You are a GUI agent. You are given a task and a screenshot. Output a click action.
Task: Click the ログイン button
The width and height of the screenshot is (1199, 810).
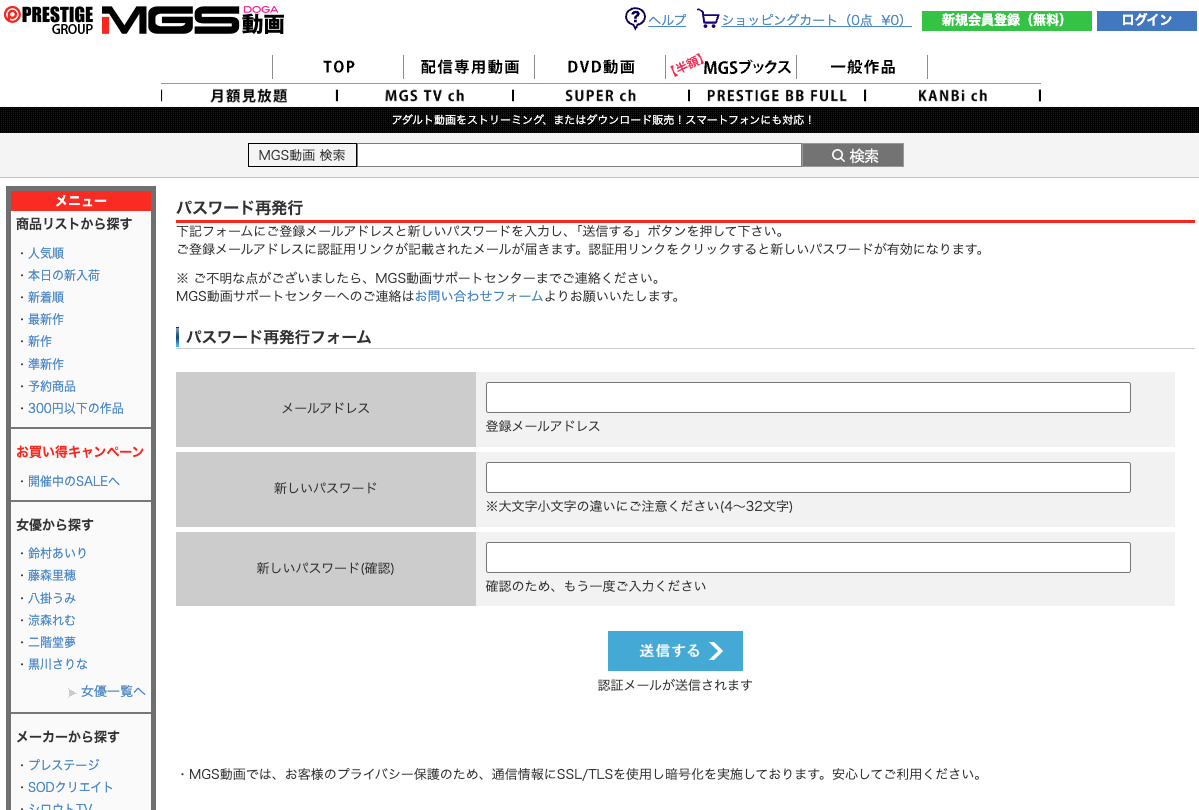coord(1146,21)
